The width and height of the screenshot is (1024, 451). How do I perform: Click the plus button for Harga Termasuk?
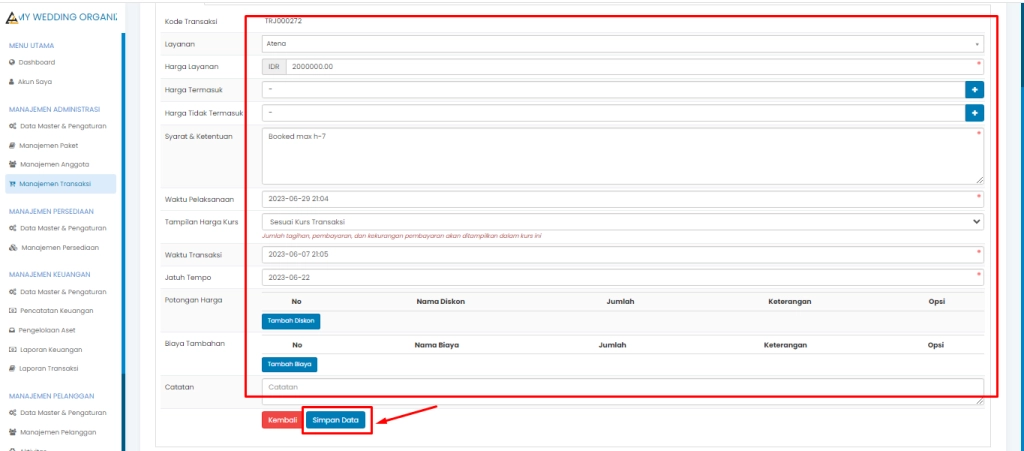pyautogui.click(x=974, y=90)
